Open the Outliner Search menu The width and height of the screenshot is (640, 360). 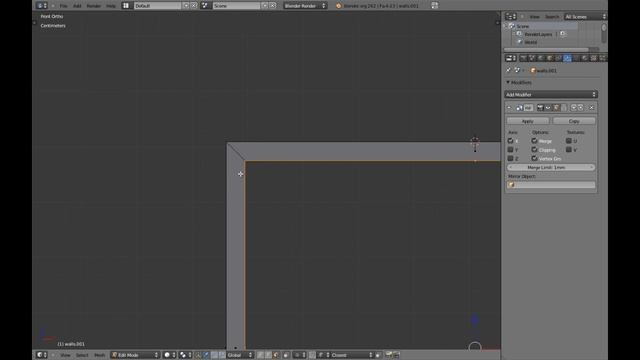click(552, 17)
